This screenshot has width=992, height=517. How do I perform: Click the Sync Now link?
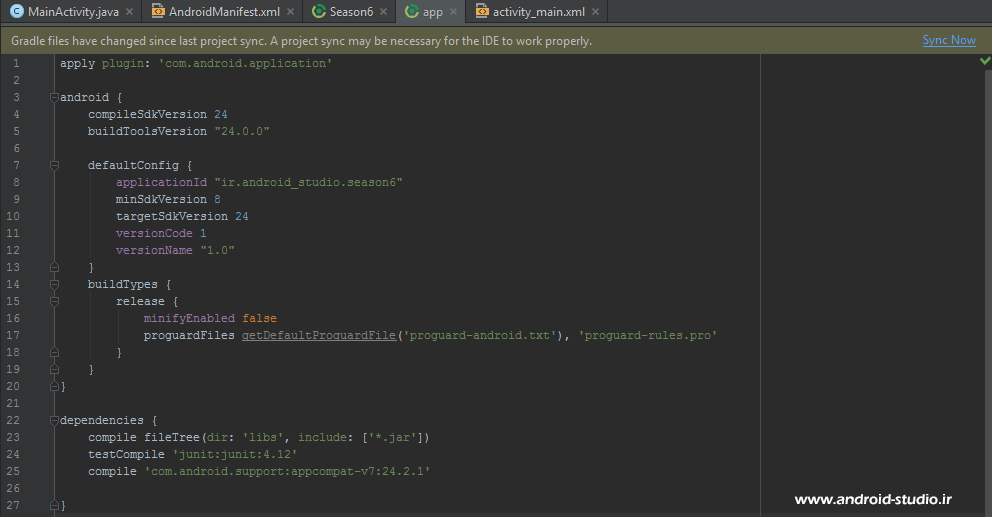[948, 41]
